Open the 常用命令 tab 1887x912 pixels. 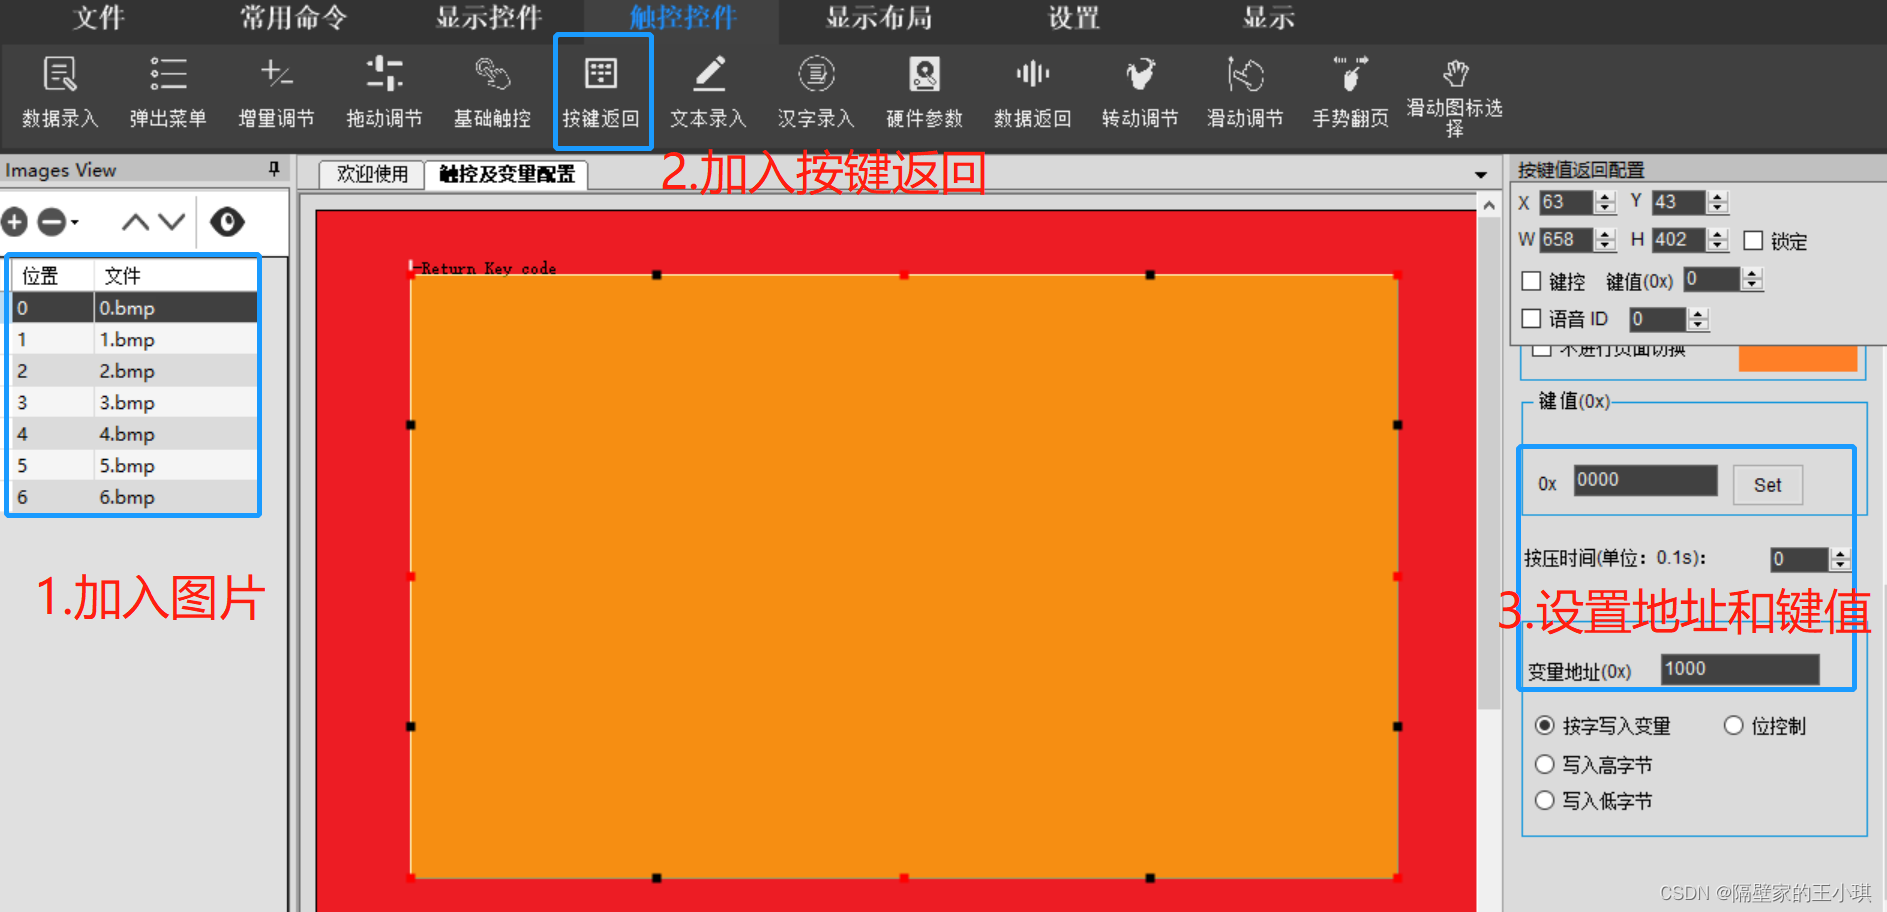[293, 18]
